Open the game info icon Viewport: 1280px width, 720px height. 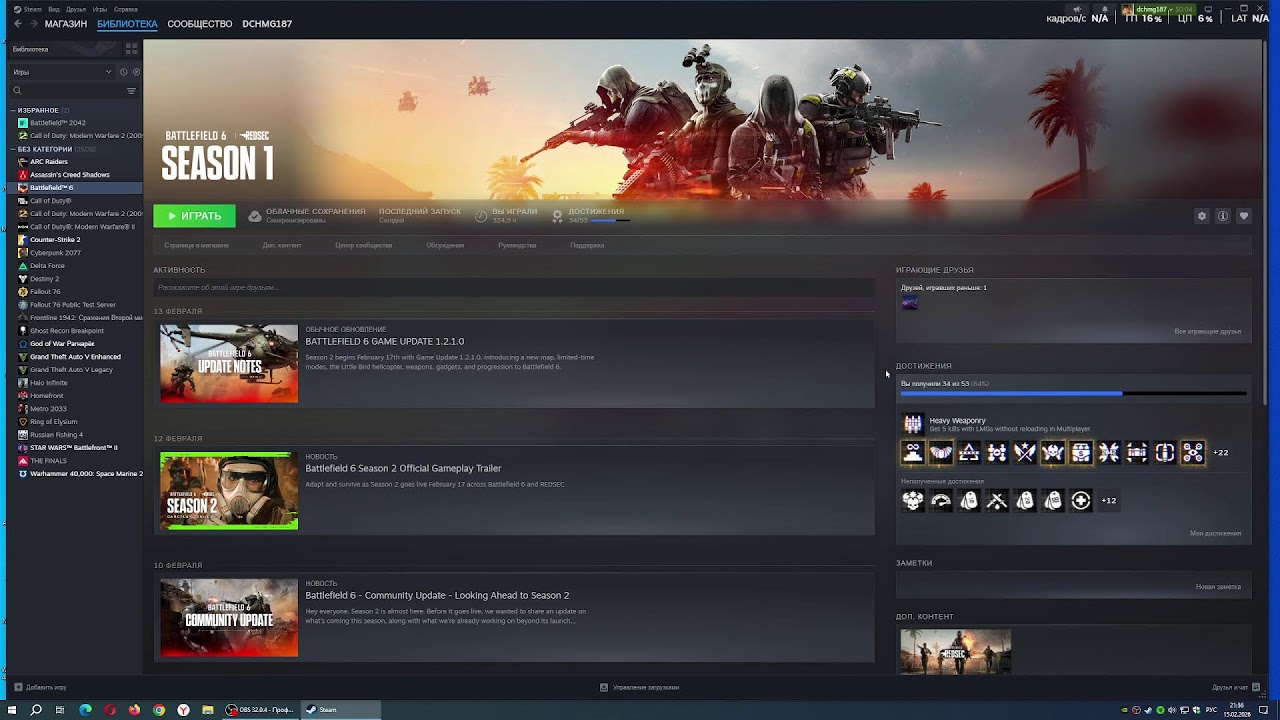tap(1222, 216)
